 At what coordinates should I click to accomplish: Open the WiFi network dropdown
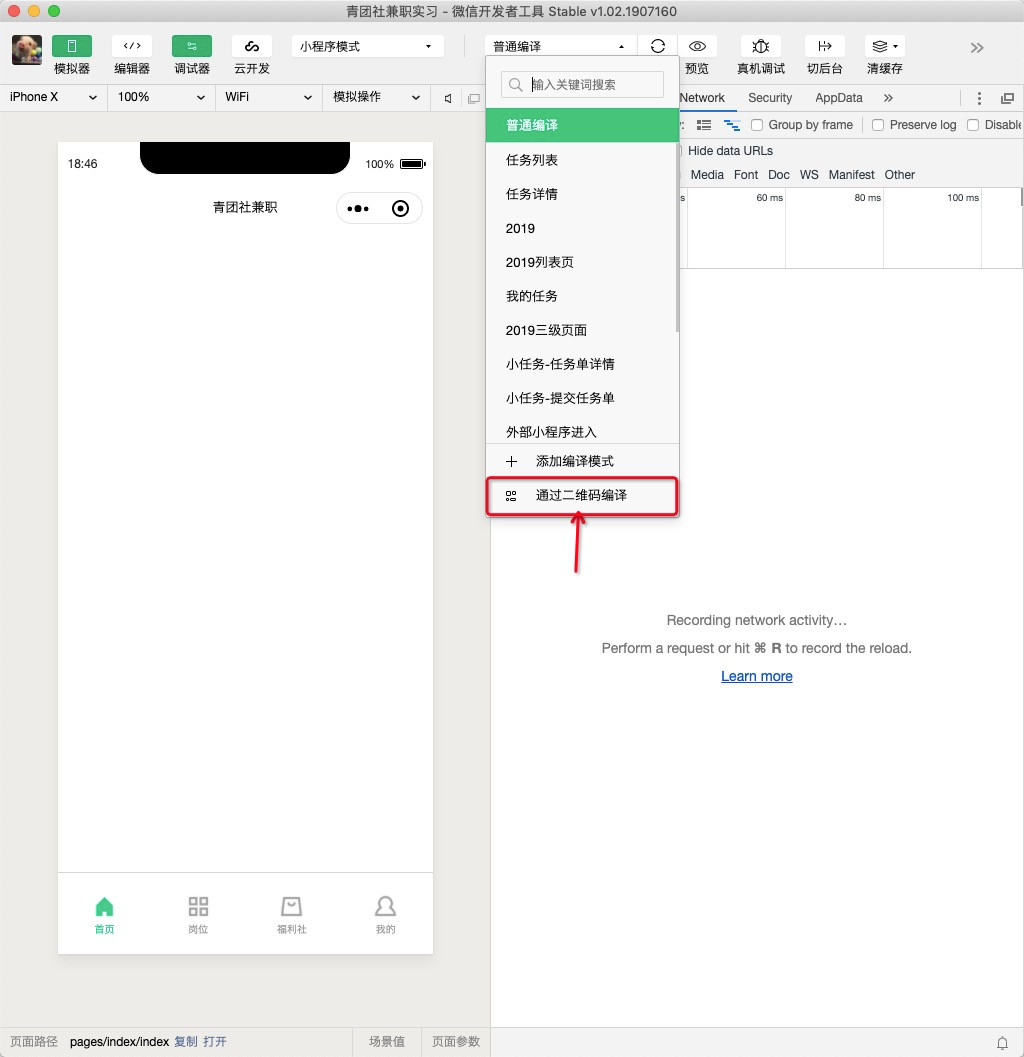(268, 97)
